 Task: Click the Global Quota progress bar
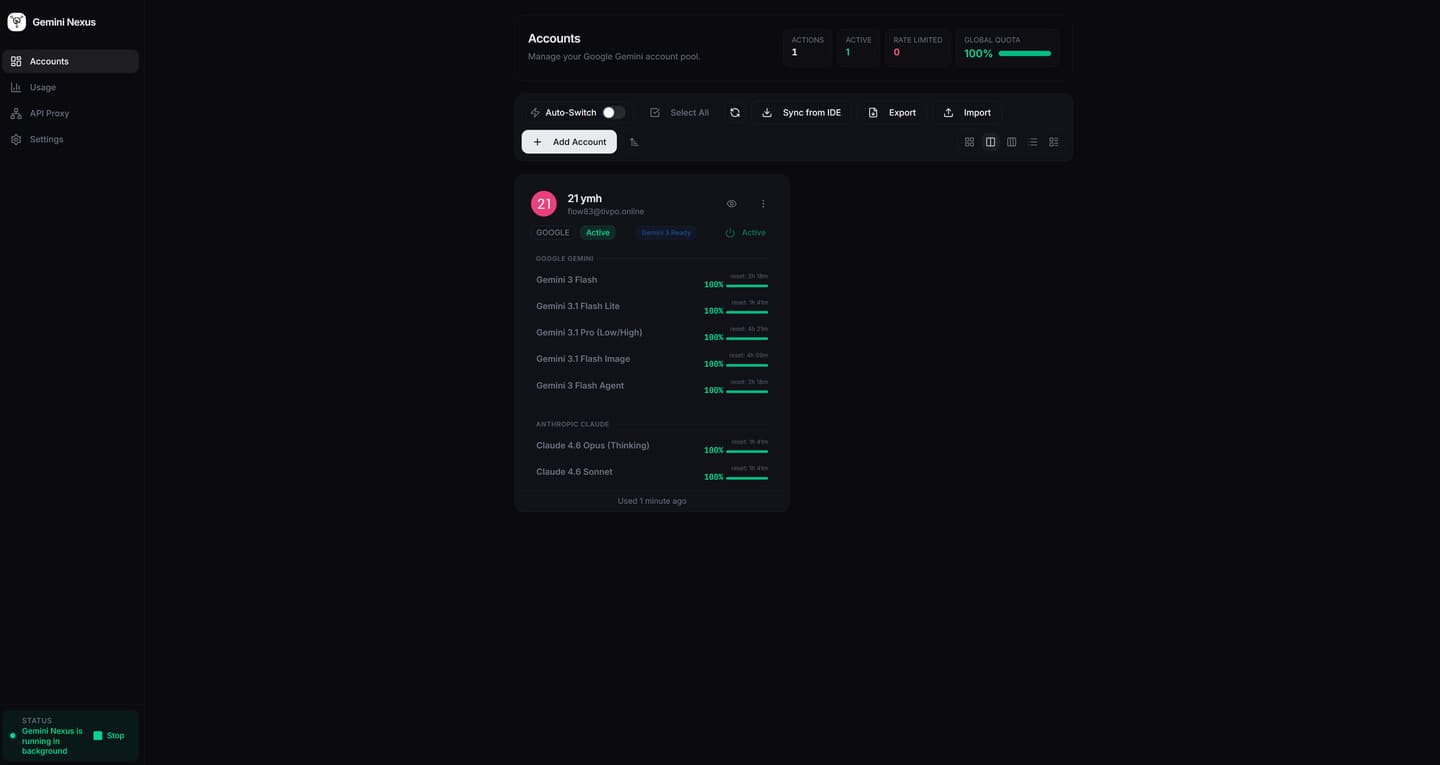point(1025,53)
